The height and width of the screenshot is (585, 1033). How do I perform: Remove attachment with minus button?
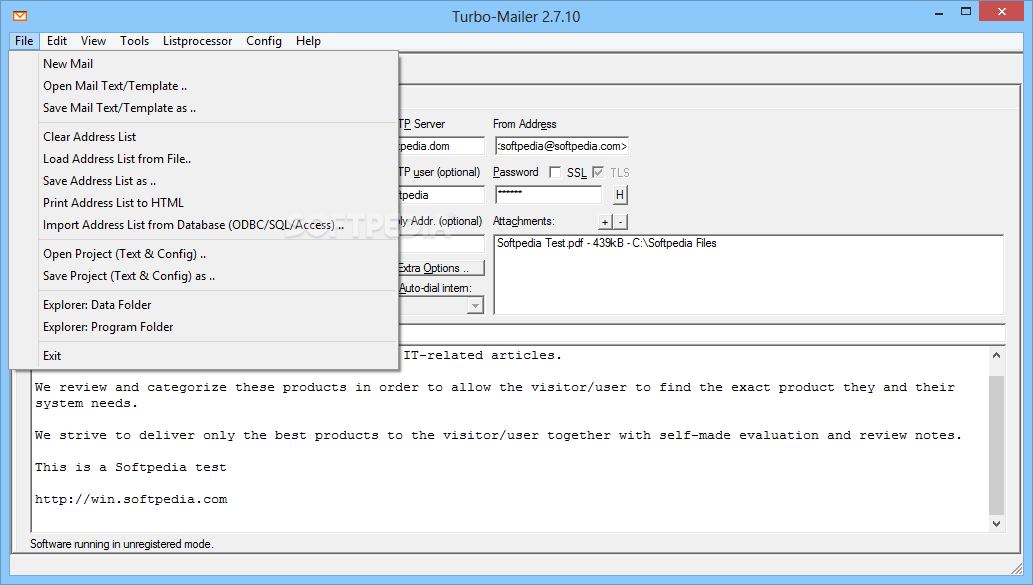(x=620, y=222)
